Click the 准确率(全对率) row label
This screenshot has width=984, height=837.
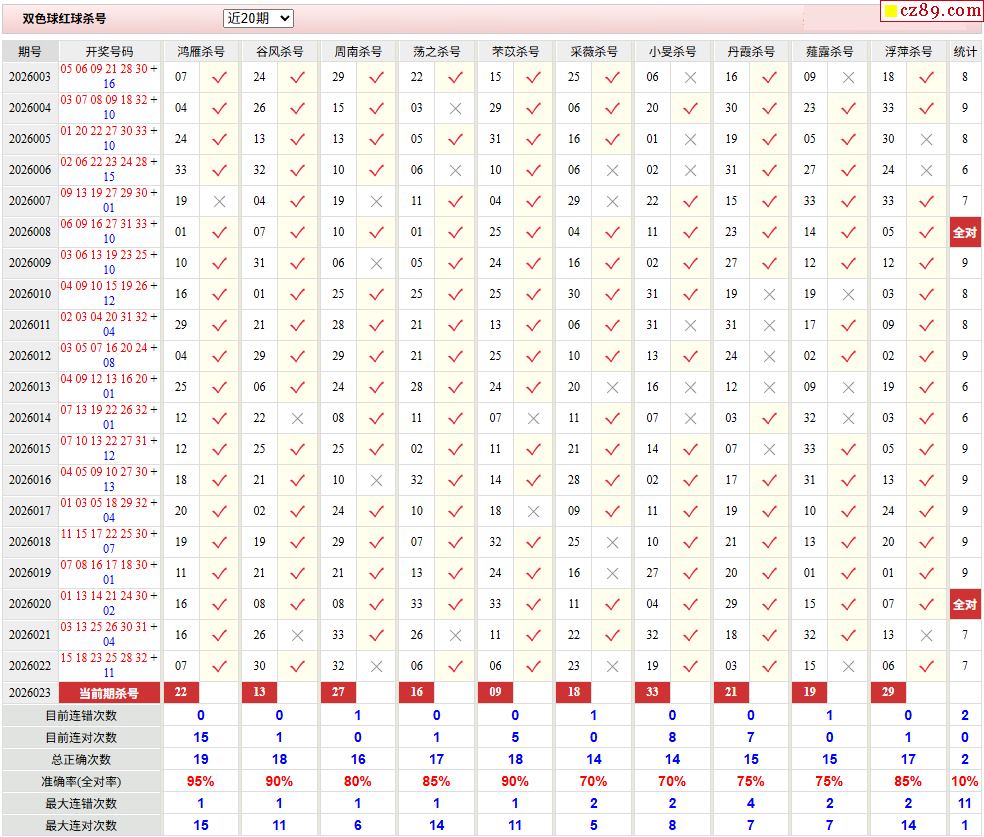81,781
